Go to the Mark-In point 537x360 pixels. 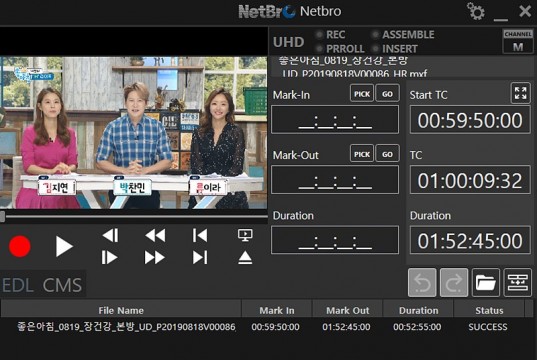387,94
